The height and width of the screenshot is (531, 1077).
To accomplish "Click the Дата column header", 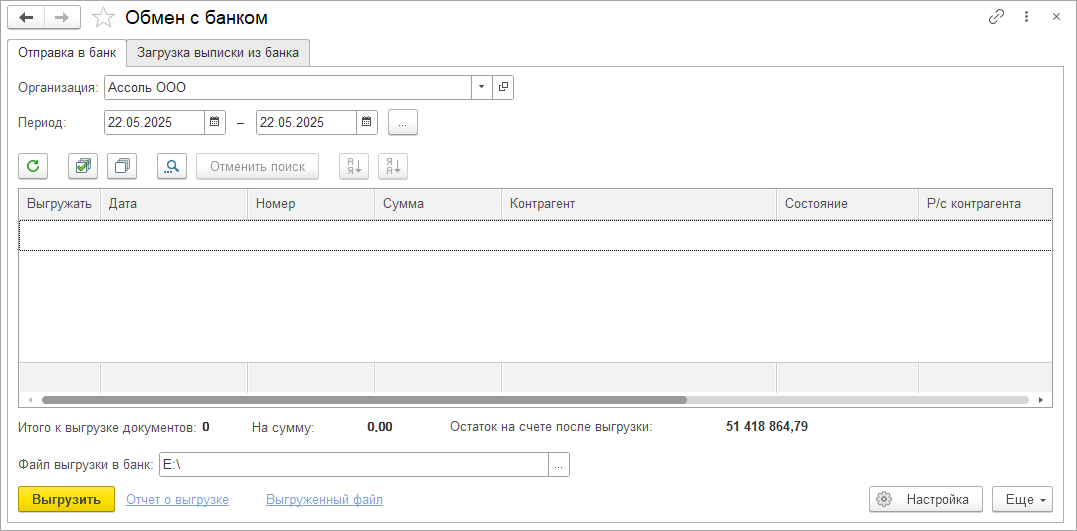I will pos(174,204).
